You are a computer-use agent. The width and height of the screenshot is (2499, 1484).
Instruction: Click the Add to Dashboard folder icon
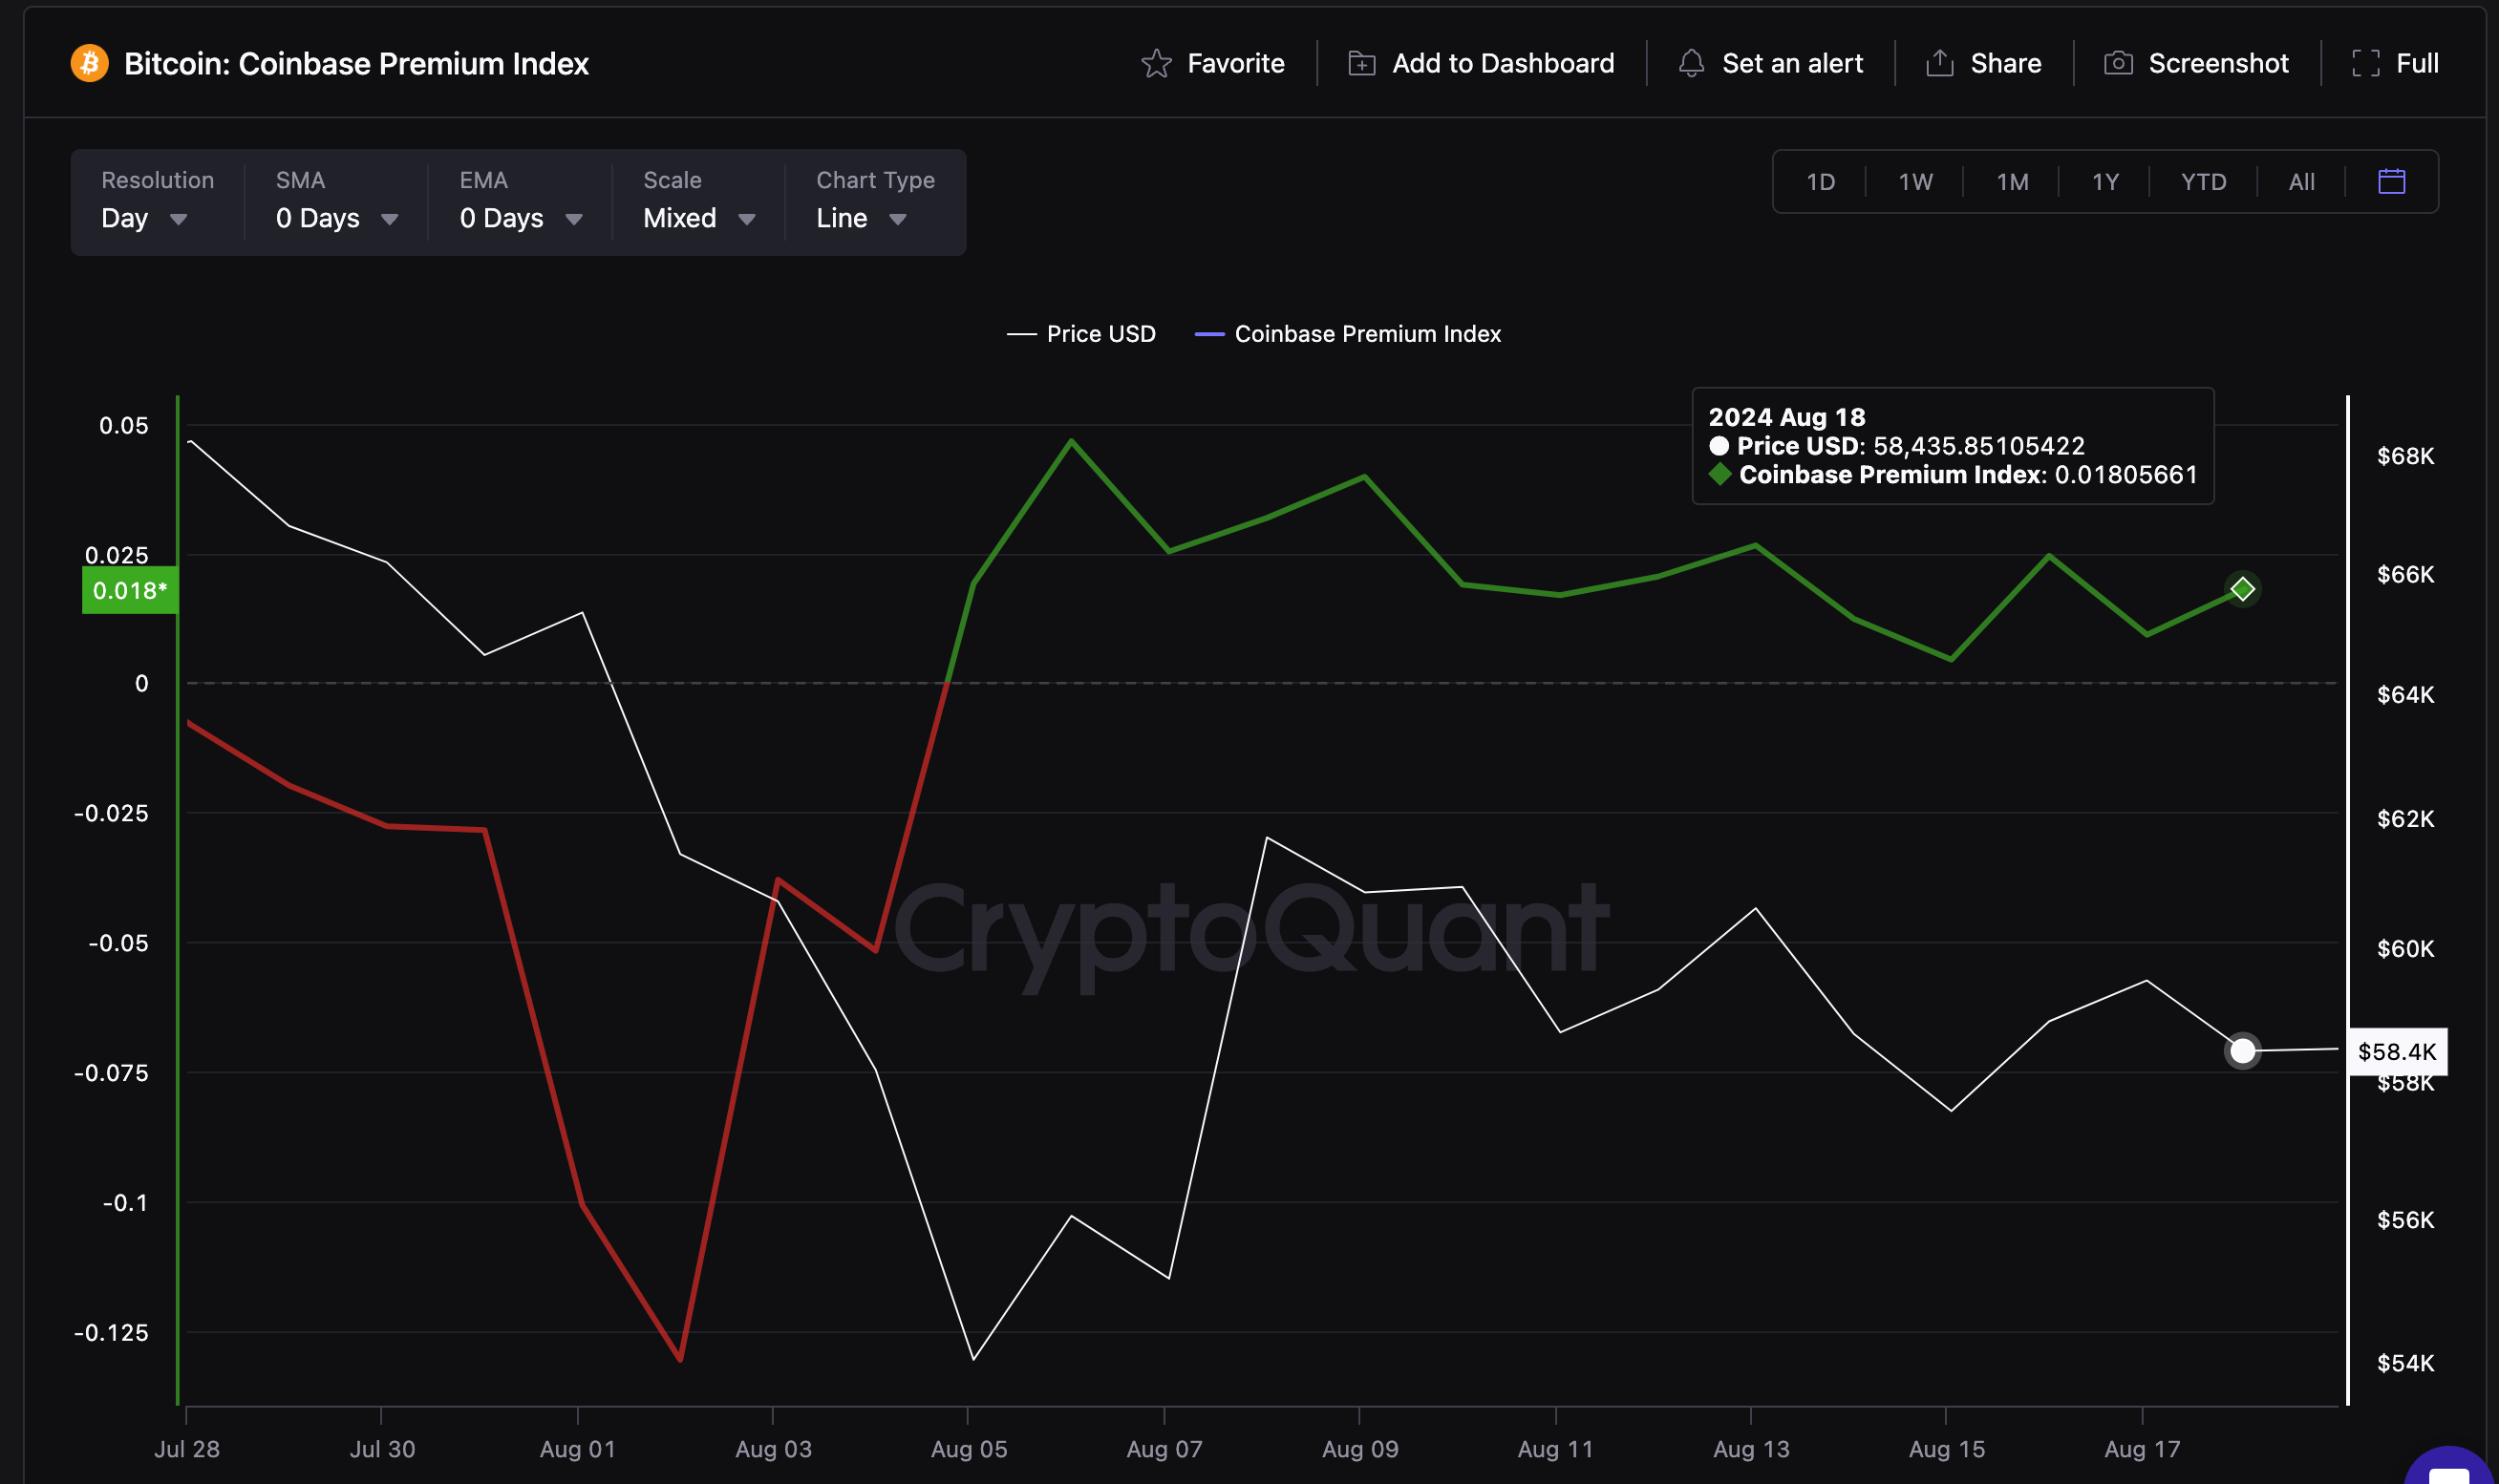tap(1361, 63)
